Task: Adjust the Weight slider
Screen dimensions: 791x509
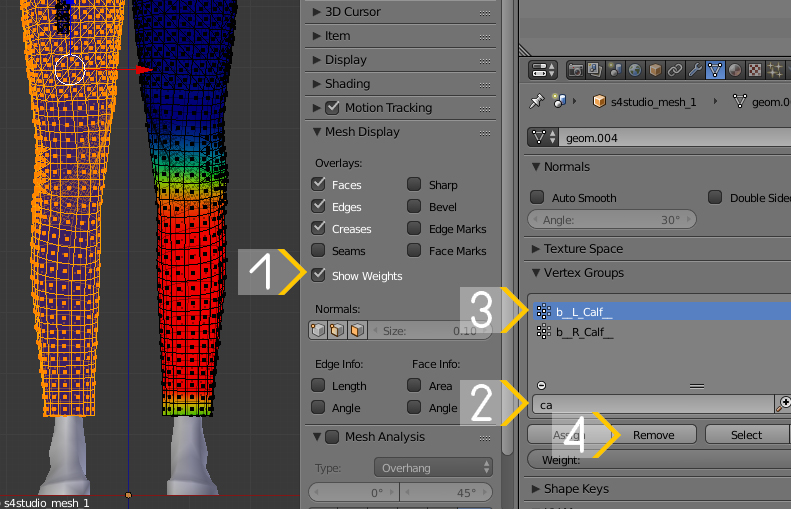Action: coord(659,460)
